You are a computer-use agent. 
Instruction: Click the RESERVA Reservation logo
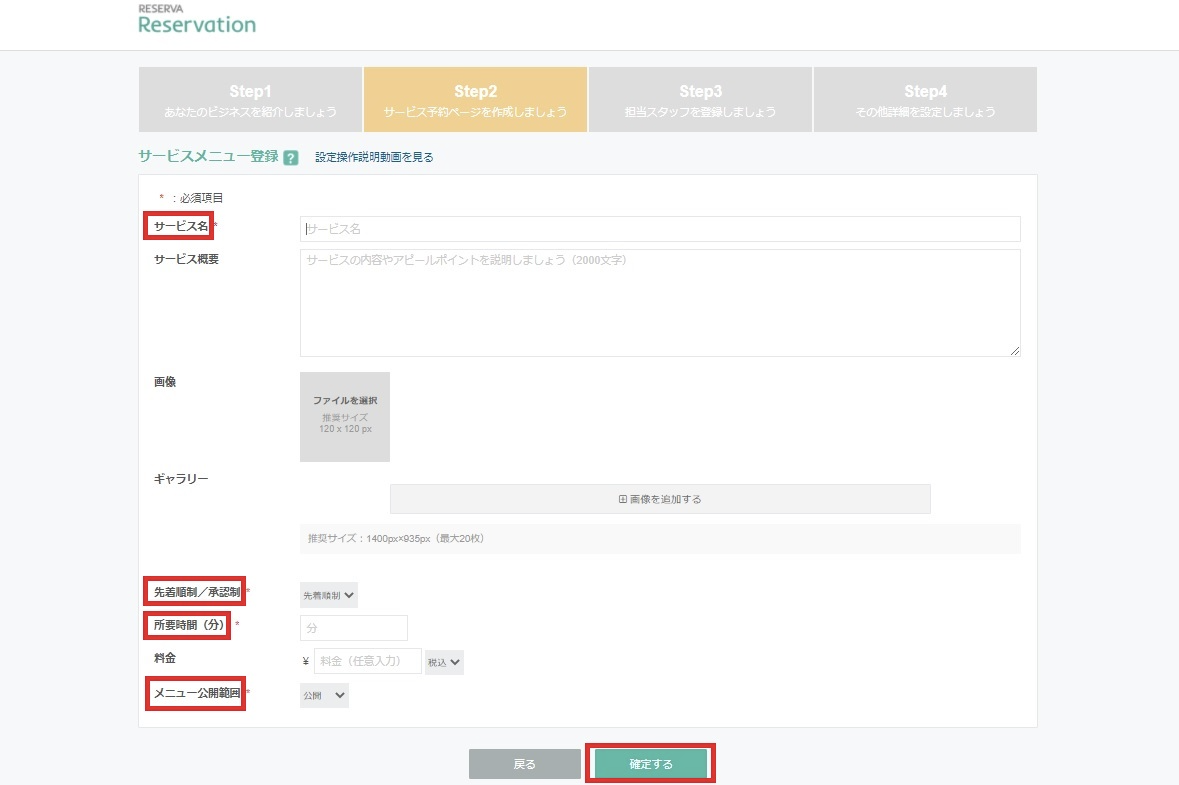coord(197,20)
